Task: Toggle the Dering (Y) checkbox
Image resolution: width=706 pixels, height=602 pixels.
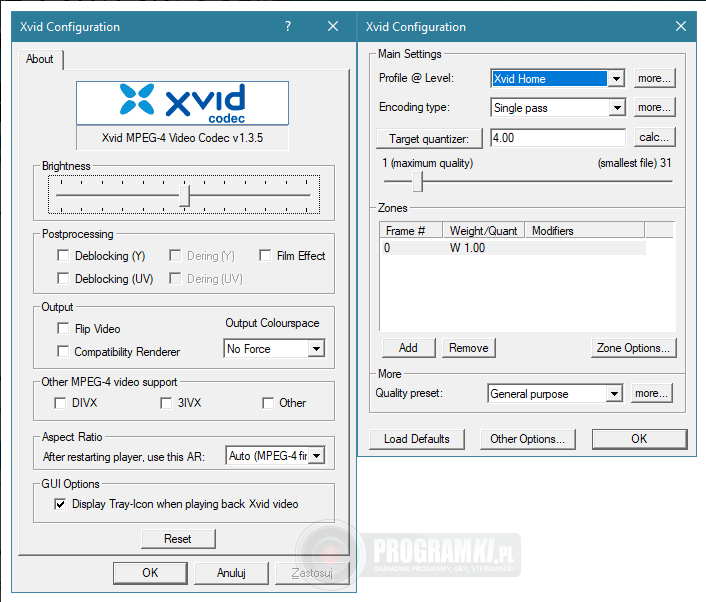Action: 175,255
